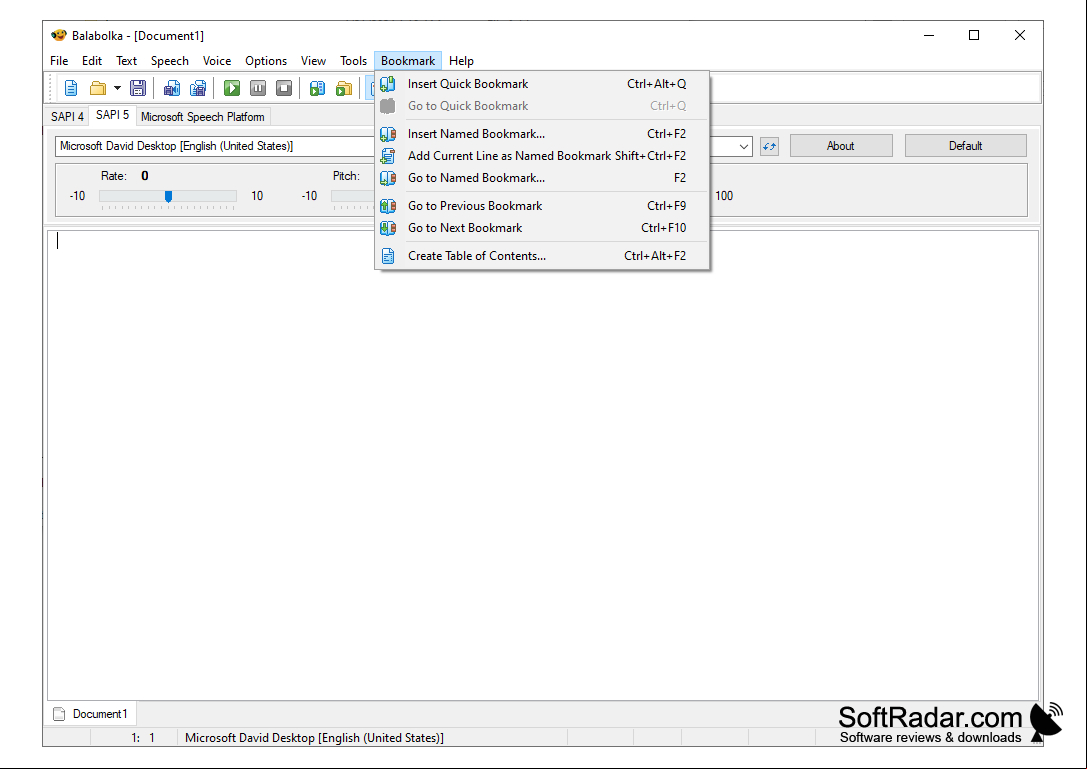Choose Create Table of Contents... entry

(542, 256)
